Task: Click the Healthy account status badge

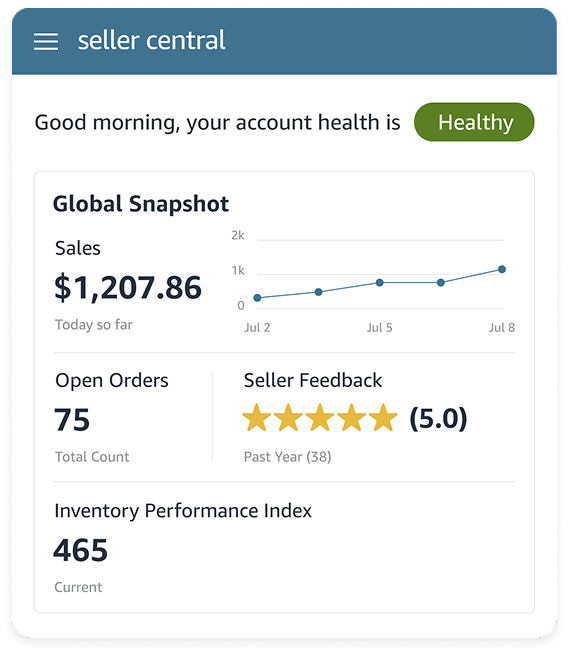Action: [474, 122]
